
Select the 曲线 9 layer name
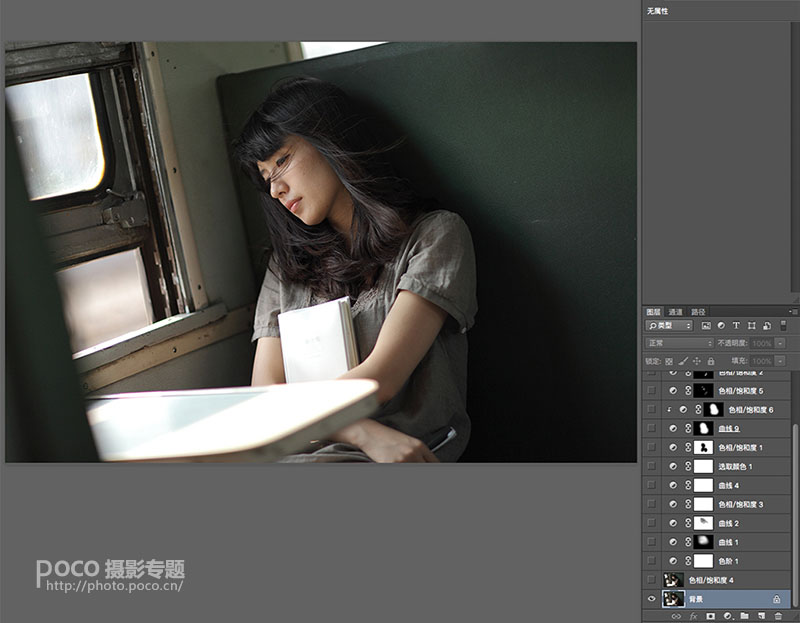point(729,429)
